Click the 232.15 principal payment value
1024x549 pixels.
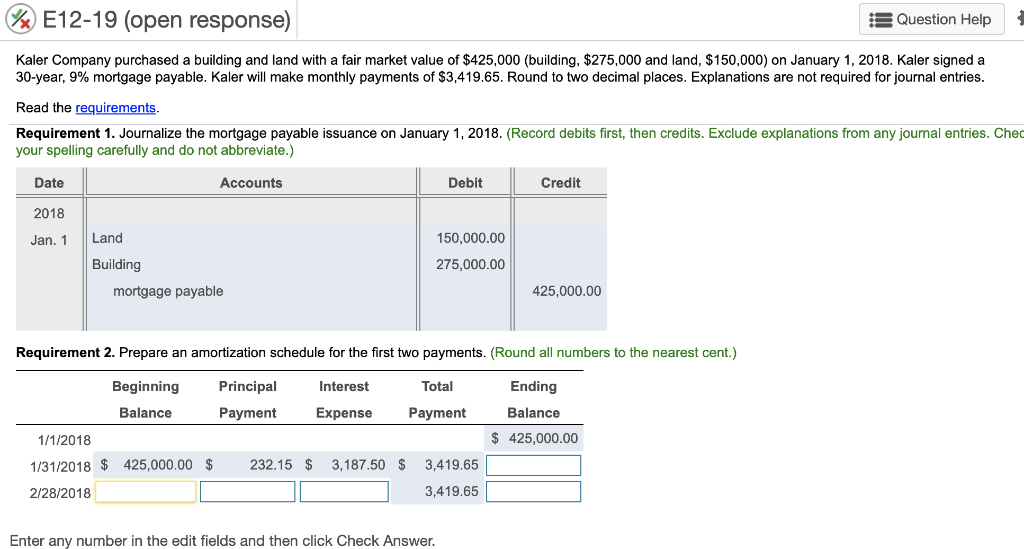click(x=271, y=465)
